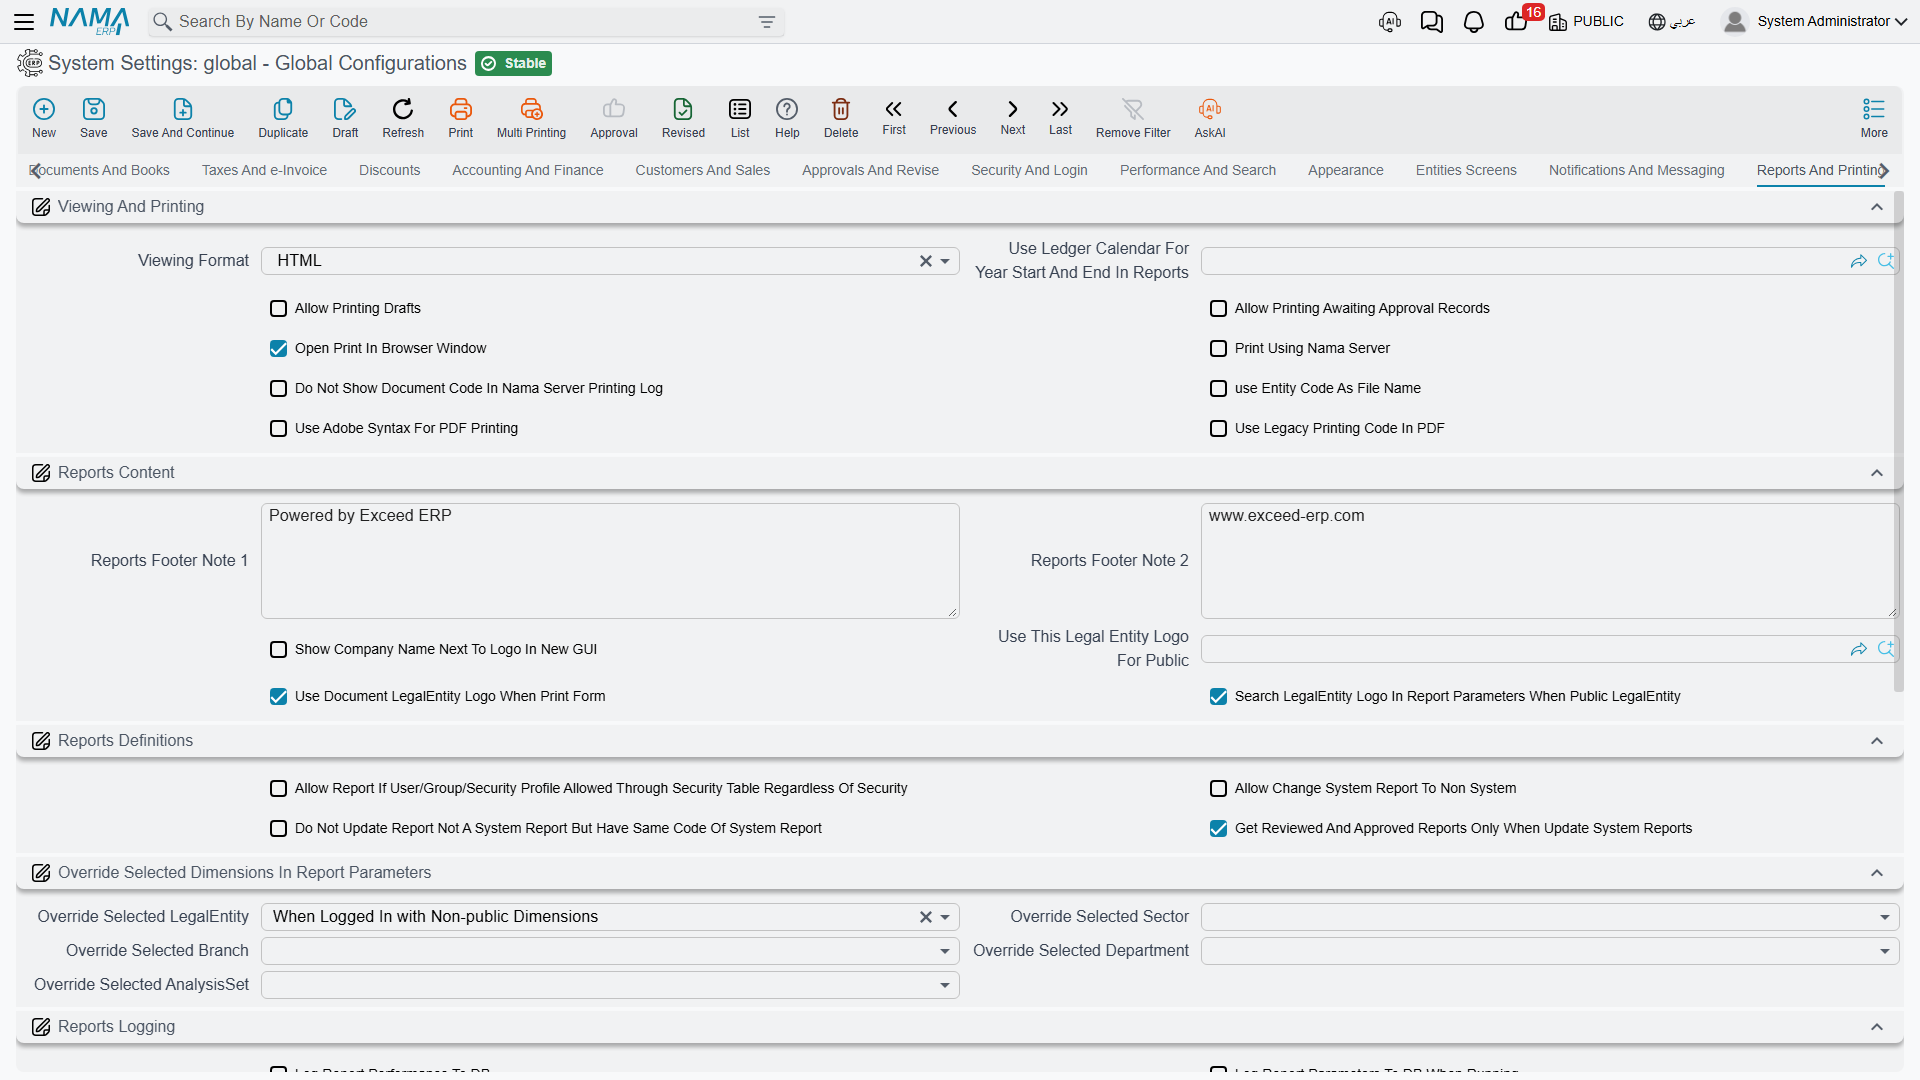Open Override Selected AnalysisSet dropdown
Screen dimensions: 1920x1080
click(x=945, y=985)
